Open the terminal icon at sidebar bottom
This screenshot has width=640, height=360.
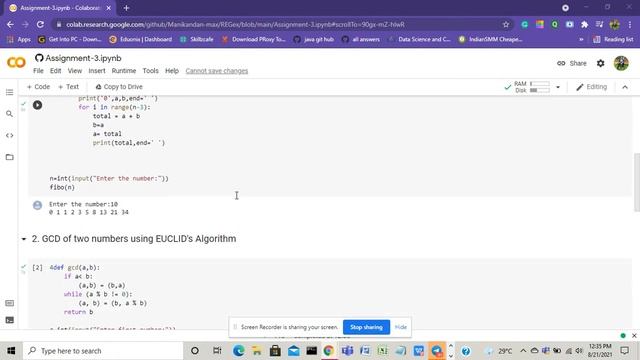[9, 320]
